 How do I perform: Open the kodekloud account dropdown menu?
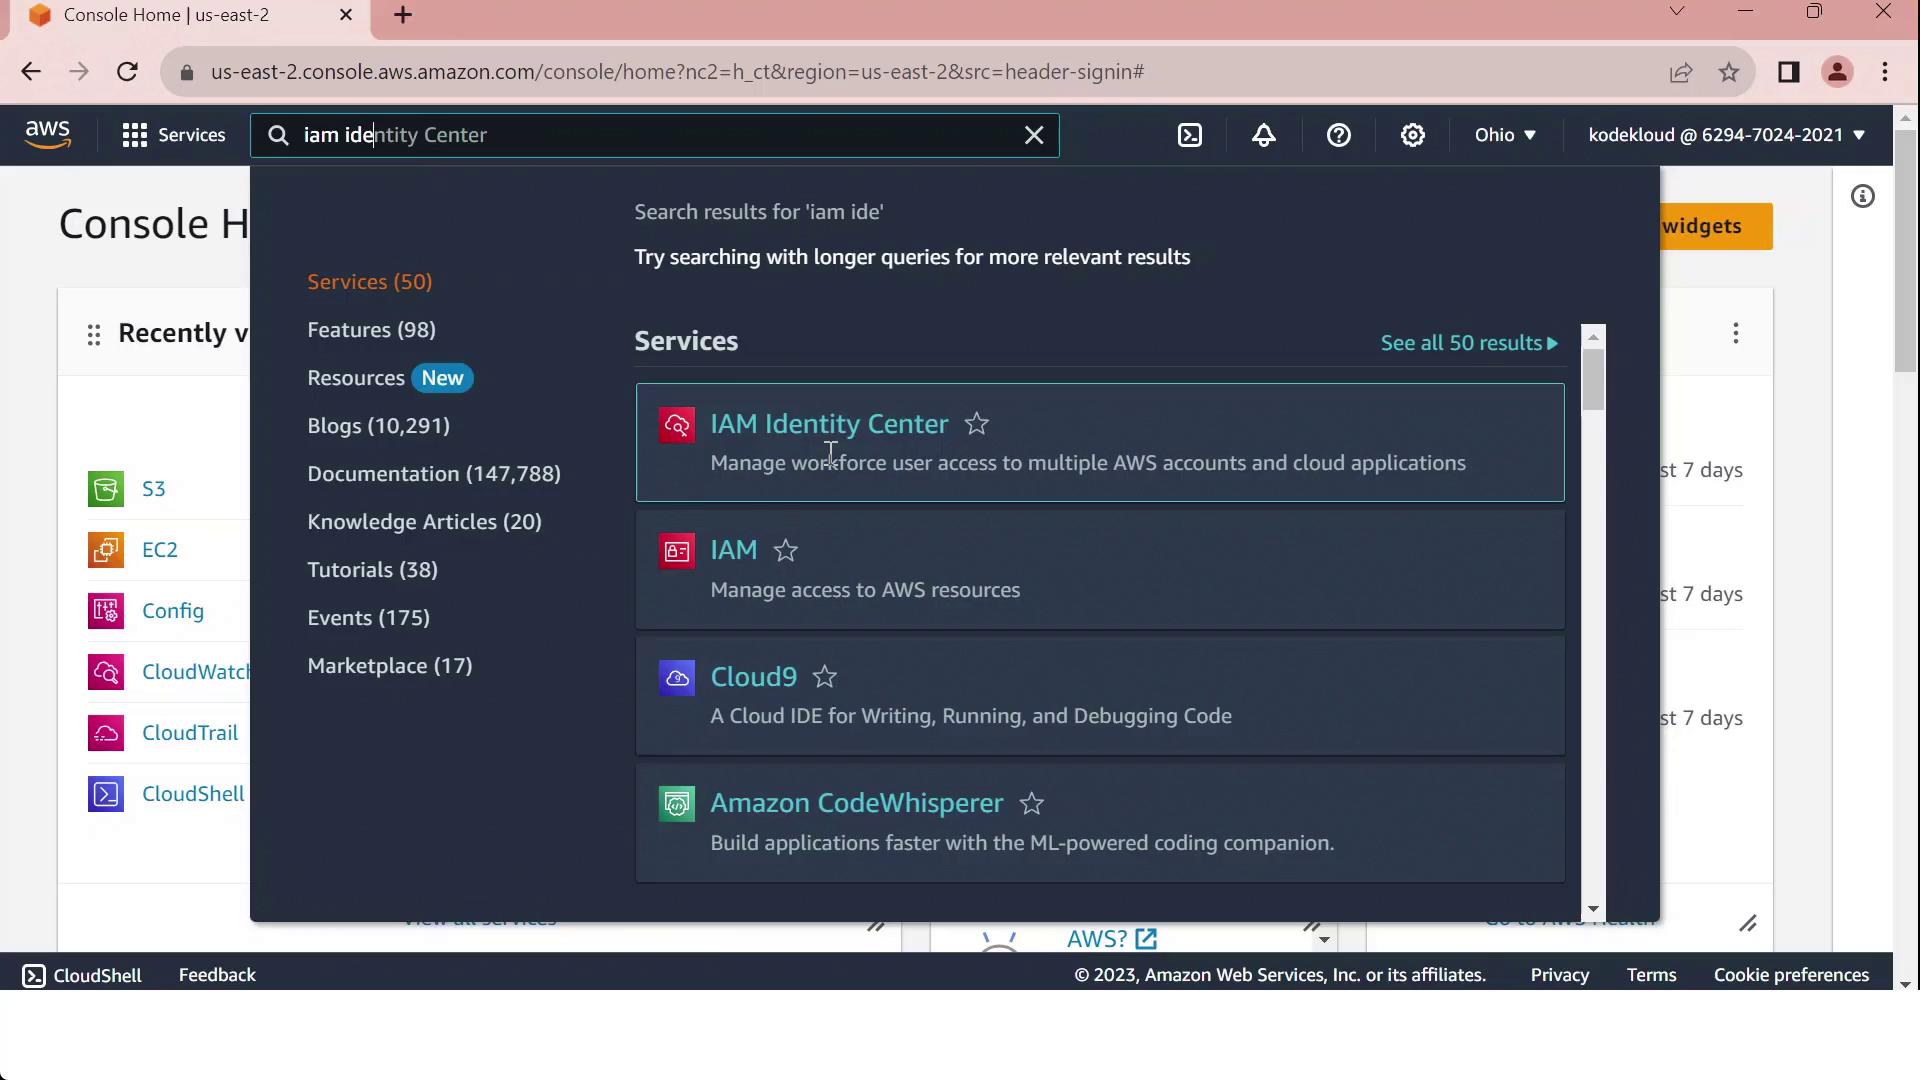tap(1726, 135)
